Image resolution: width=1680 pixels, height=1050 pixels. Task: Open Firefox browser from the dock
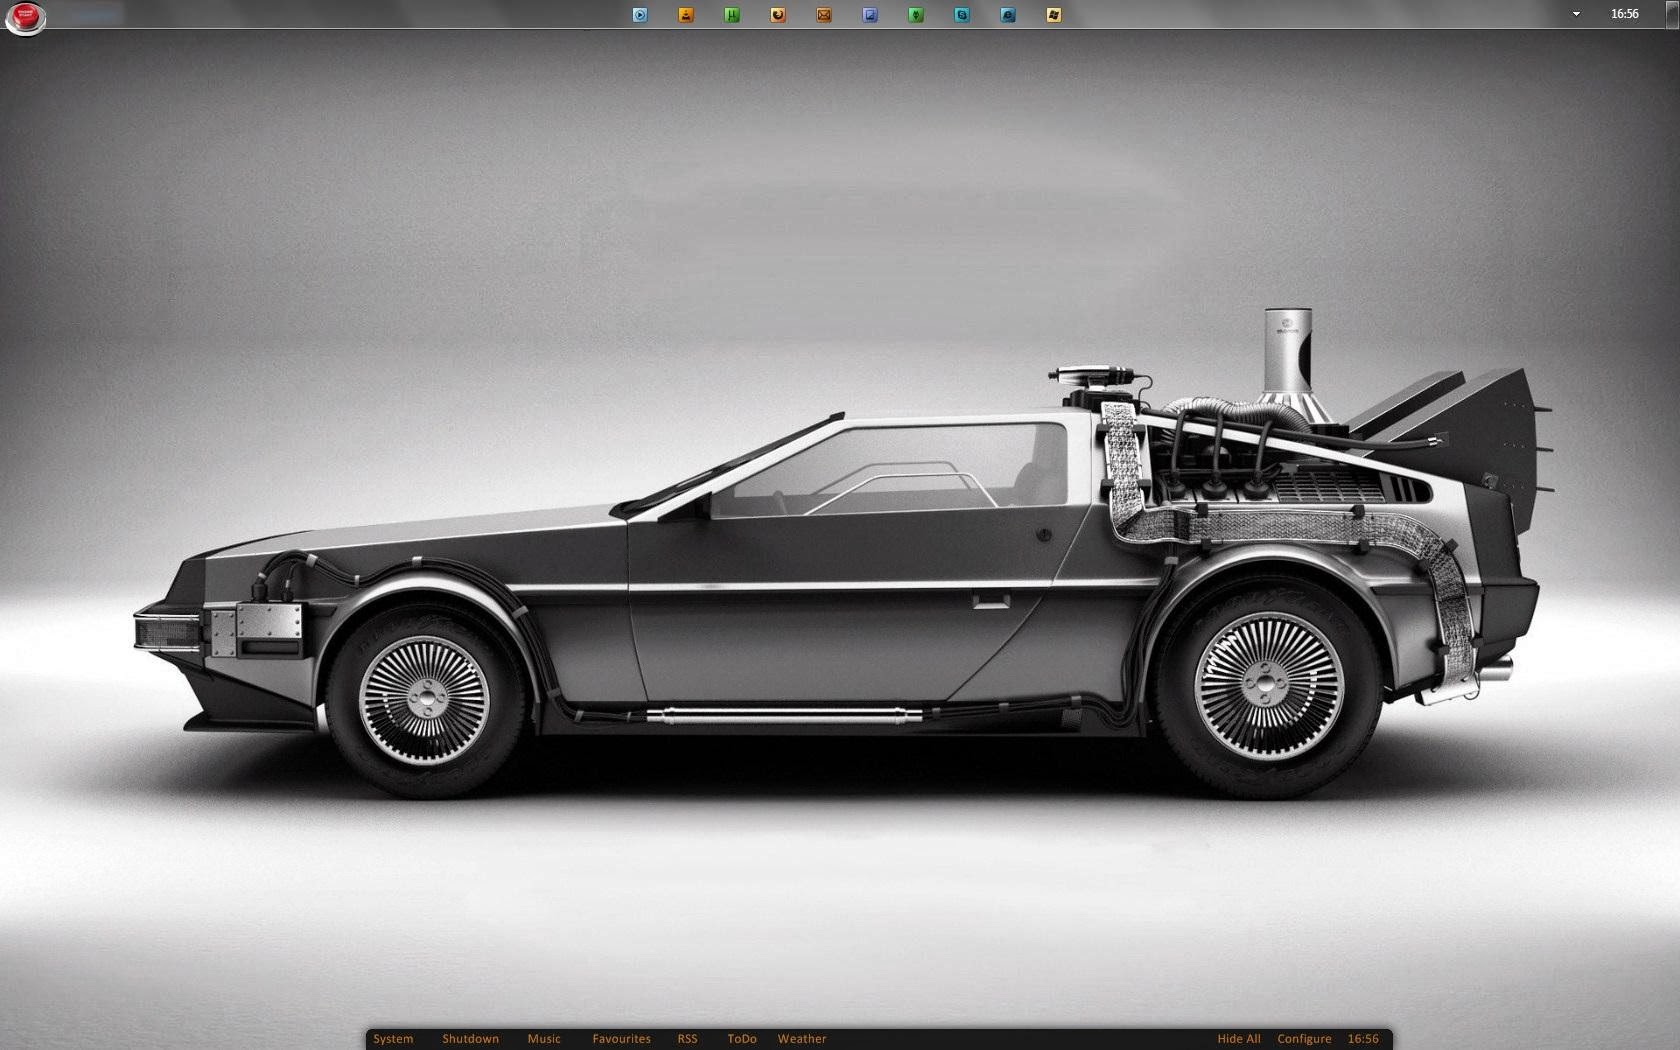click(778, 15)
